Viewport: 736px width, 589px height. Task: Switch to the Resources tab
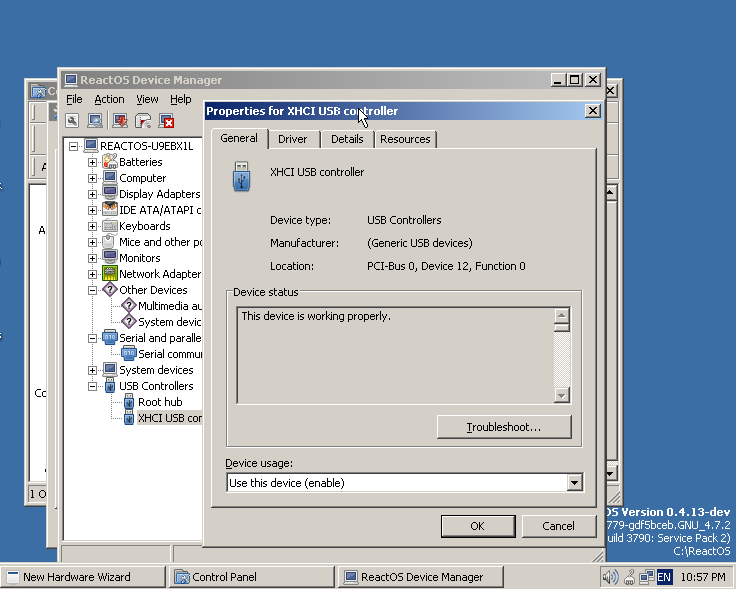405,139
